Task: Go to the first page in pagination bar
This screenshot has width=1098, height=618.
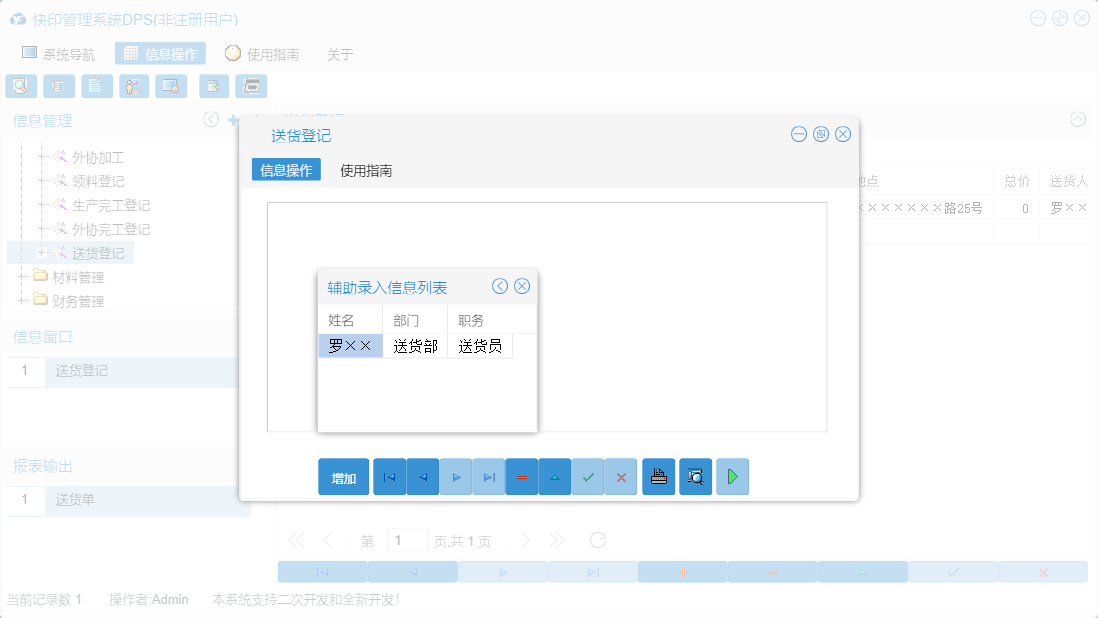Action: [296, 540]
